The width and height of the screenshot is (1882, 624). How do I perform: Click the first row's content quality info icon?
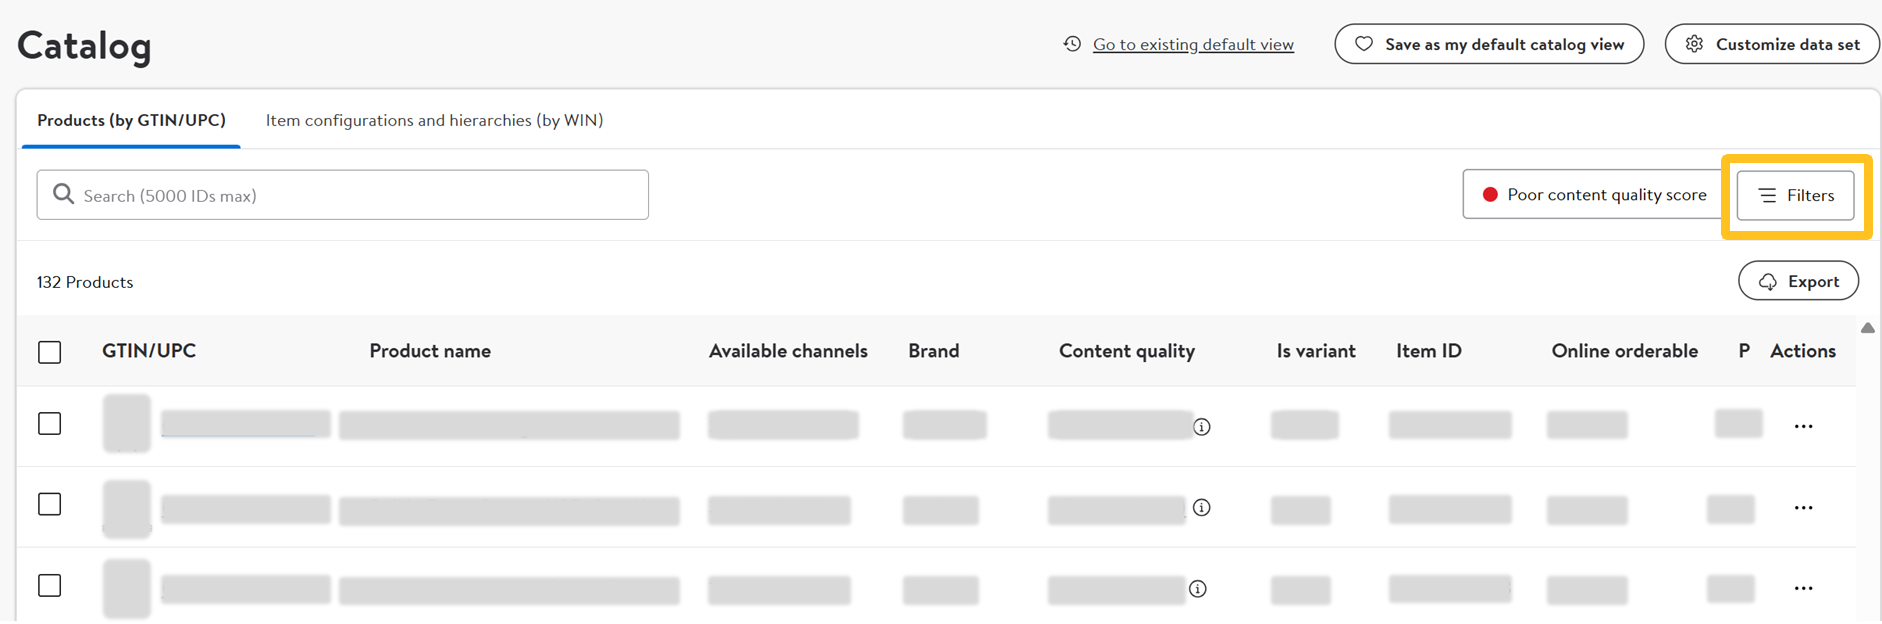(x=1202, y=427)
